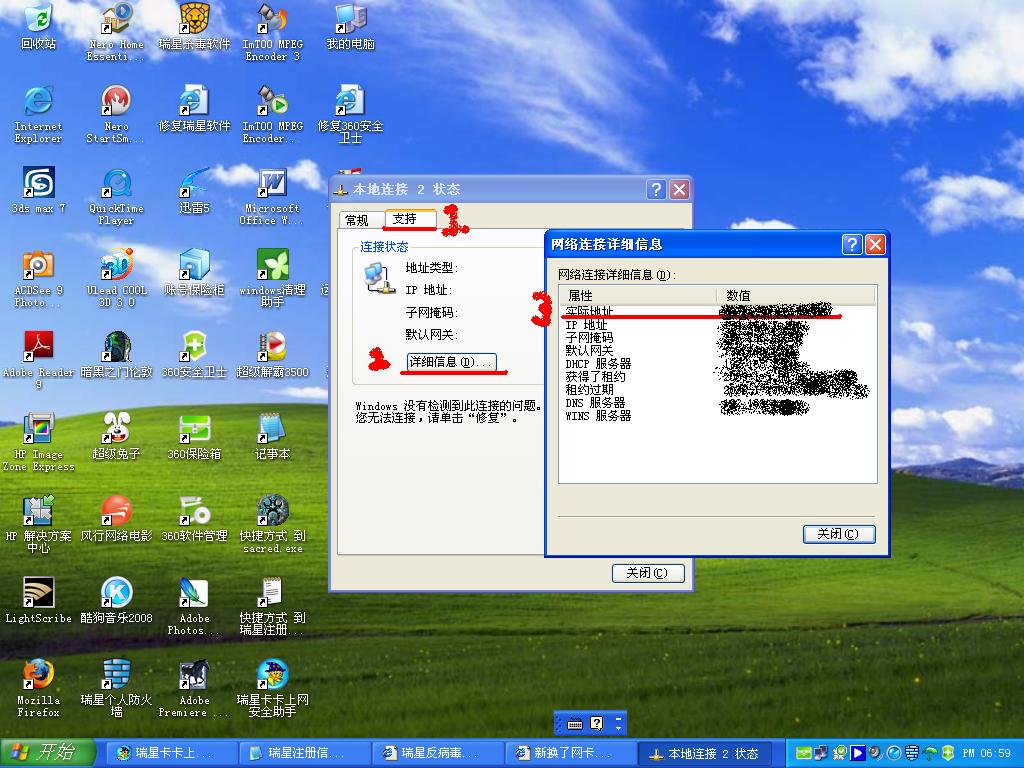The image size is (1024, 768).
Task: Click the green umbrella tray icon
Action: pyautogui.click(x=930, y=753)
